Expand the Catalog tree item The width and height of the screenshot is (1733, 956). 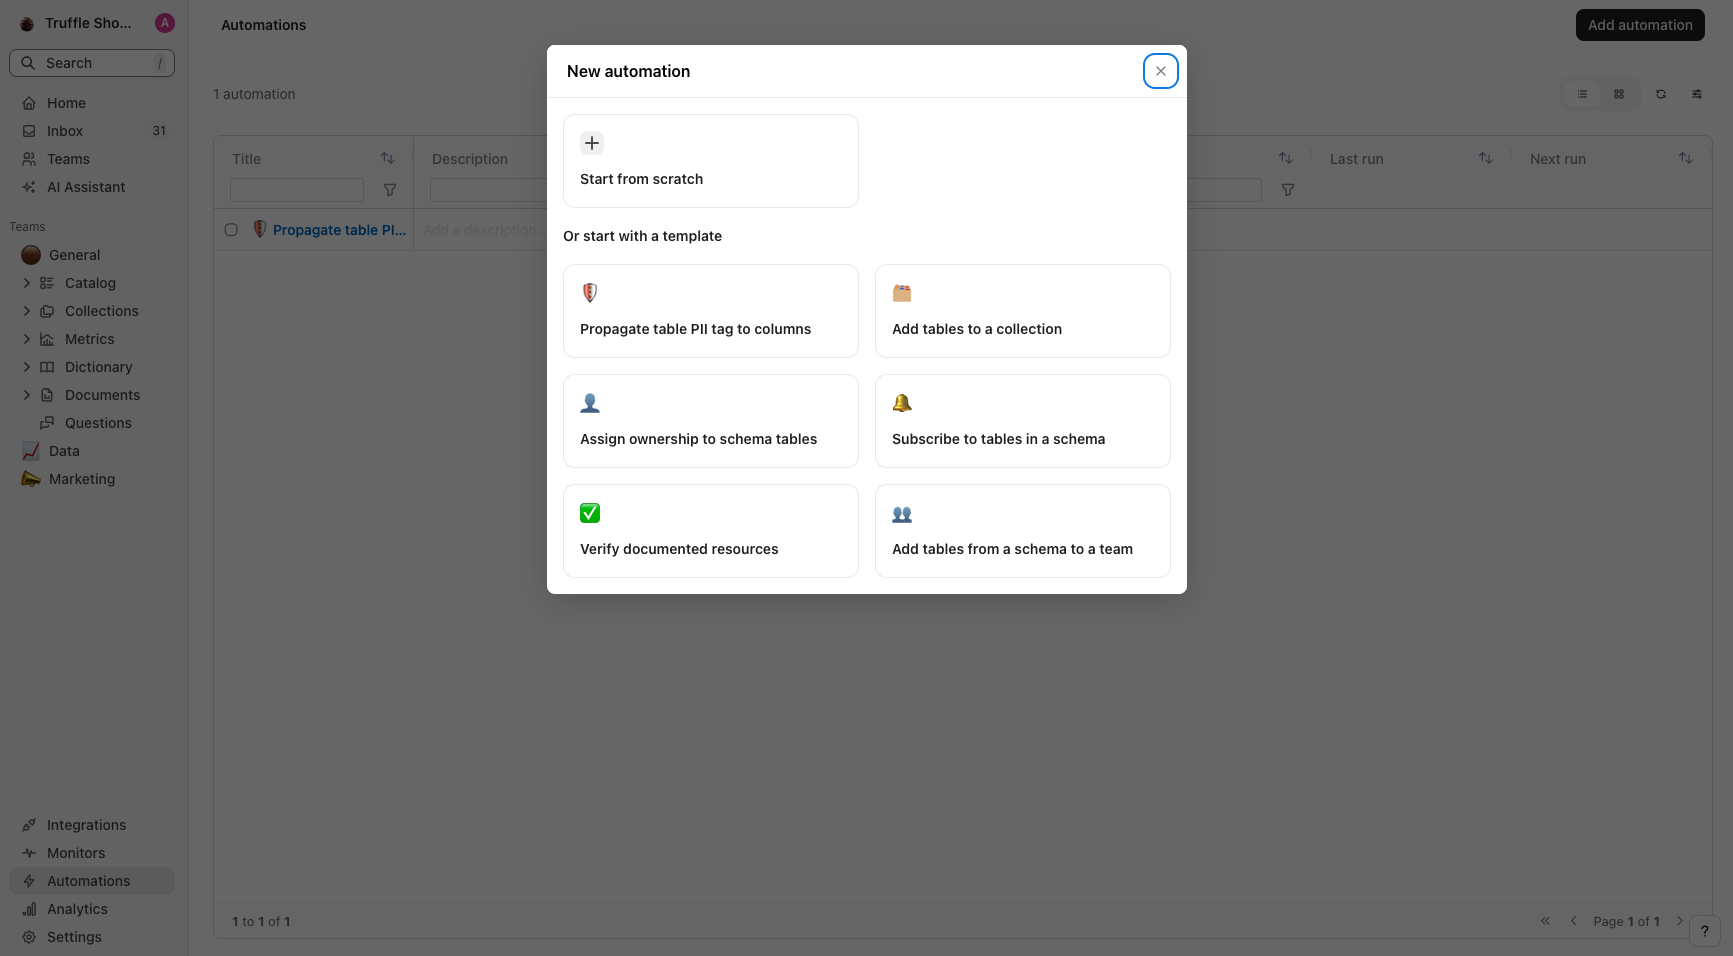click(27, 283)
